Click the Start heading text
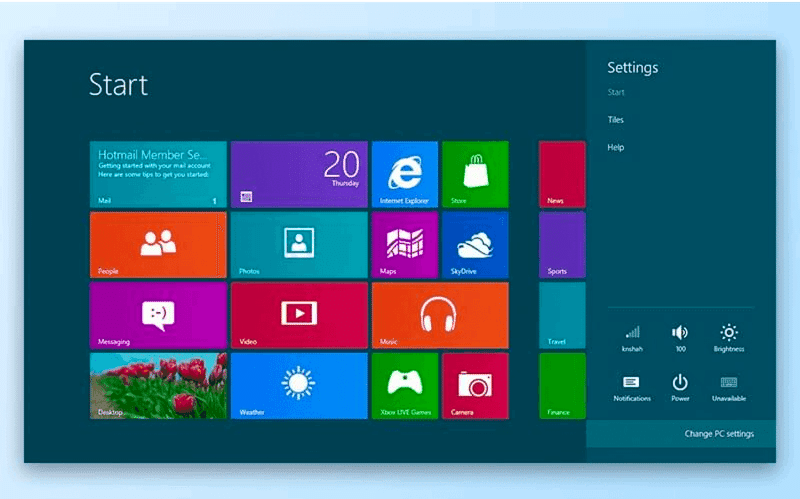The width and height of the screenshot is (800, 499). [x=118, y=84]
